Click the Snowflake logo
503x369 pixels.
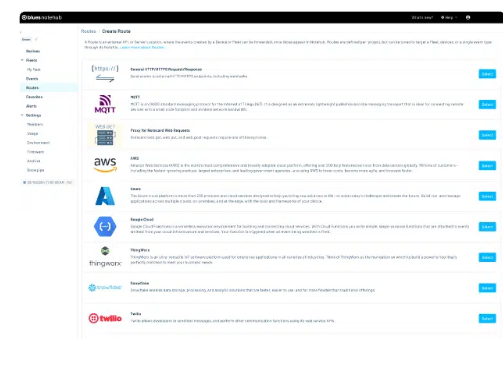click(x=105, y=287)
